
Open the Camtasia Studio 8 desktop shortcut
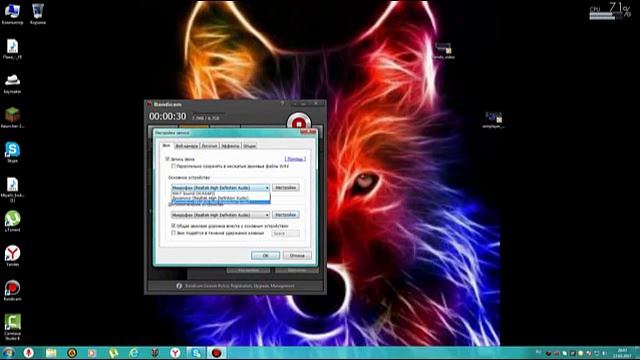12,327
